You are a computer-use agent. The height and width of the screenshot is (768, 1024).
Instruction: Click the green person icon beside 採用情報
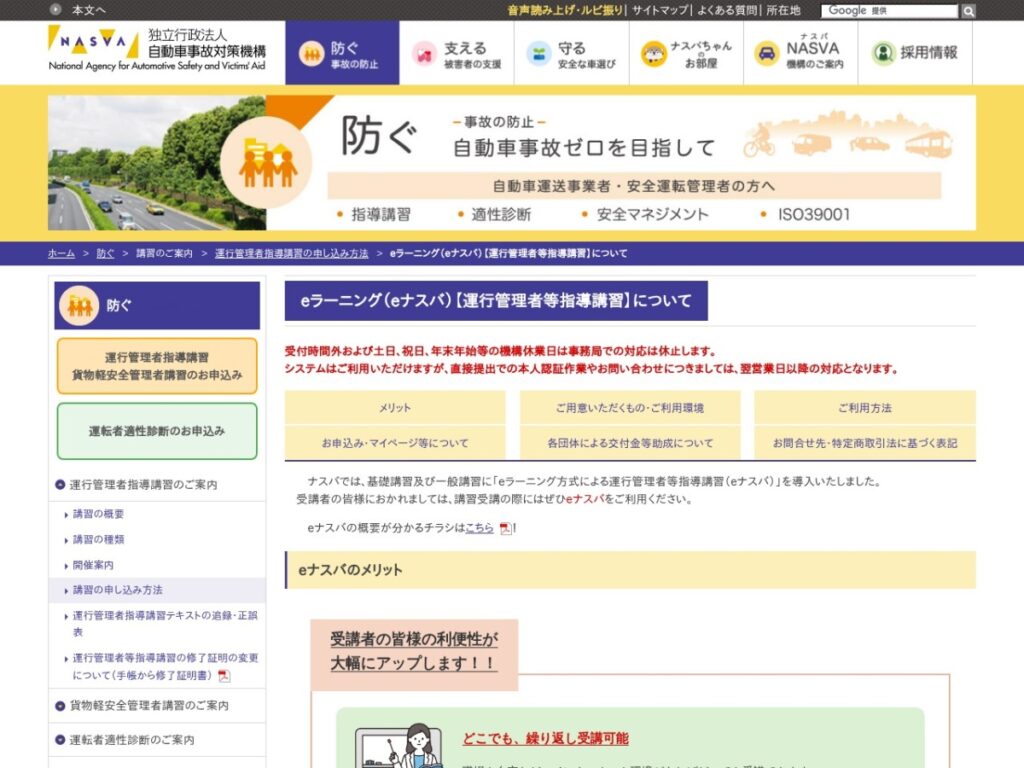tap(883, 54)
